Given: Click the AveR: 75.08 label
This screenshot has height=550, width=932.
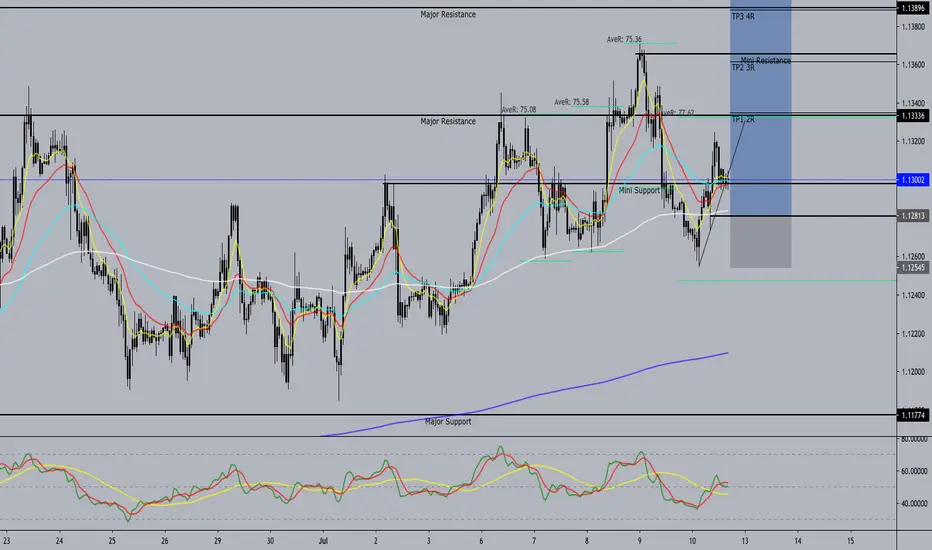Looking at the screenshot, I should 519,110.
